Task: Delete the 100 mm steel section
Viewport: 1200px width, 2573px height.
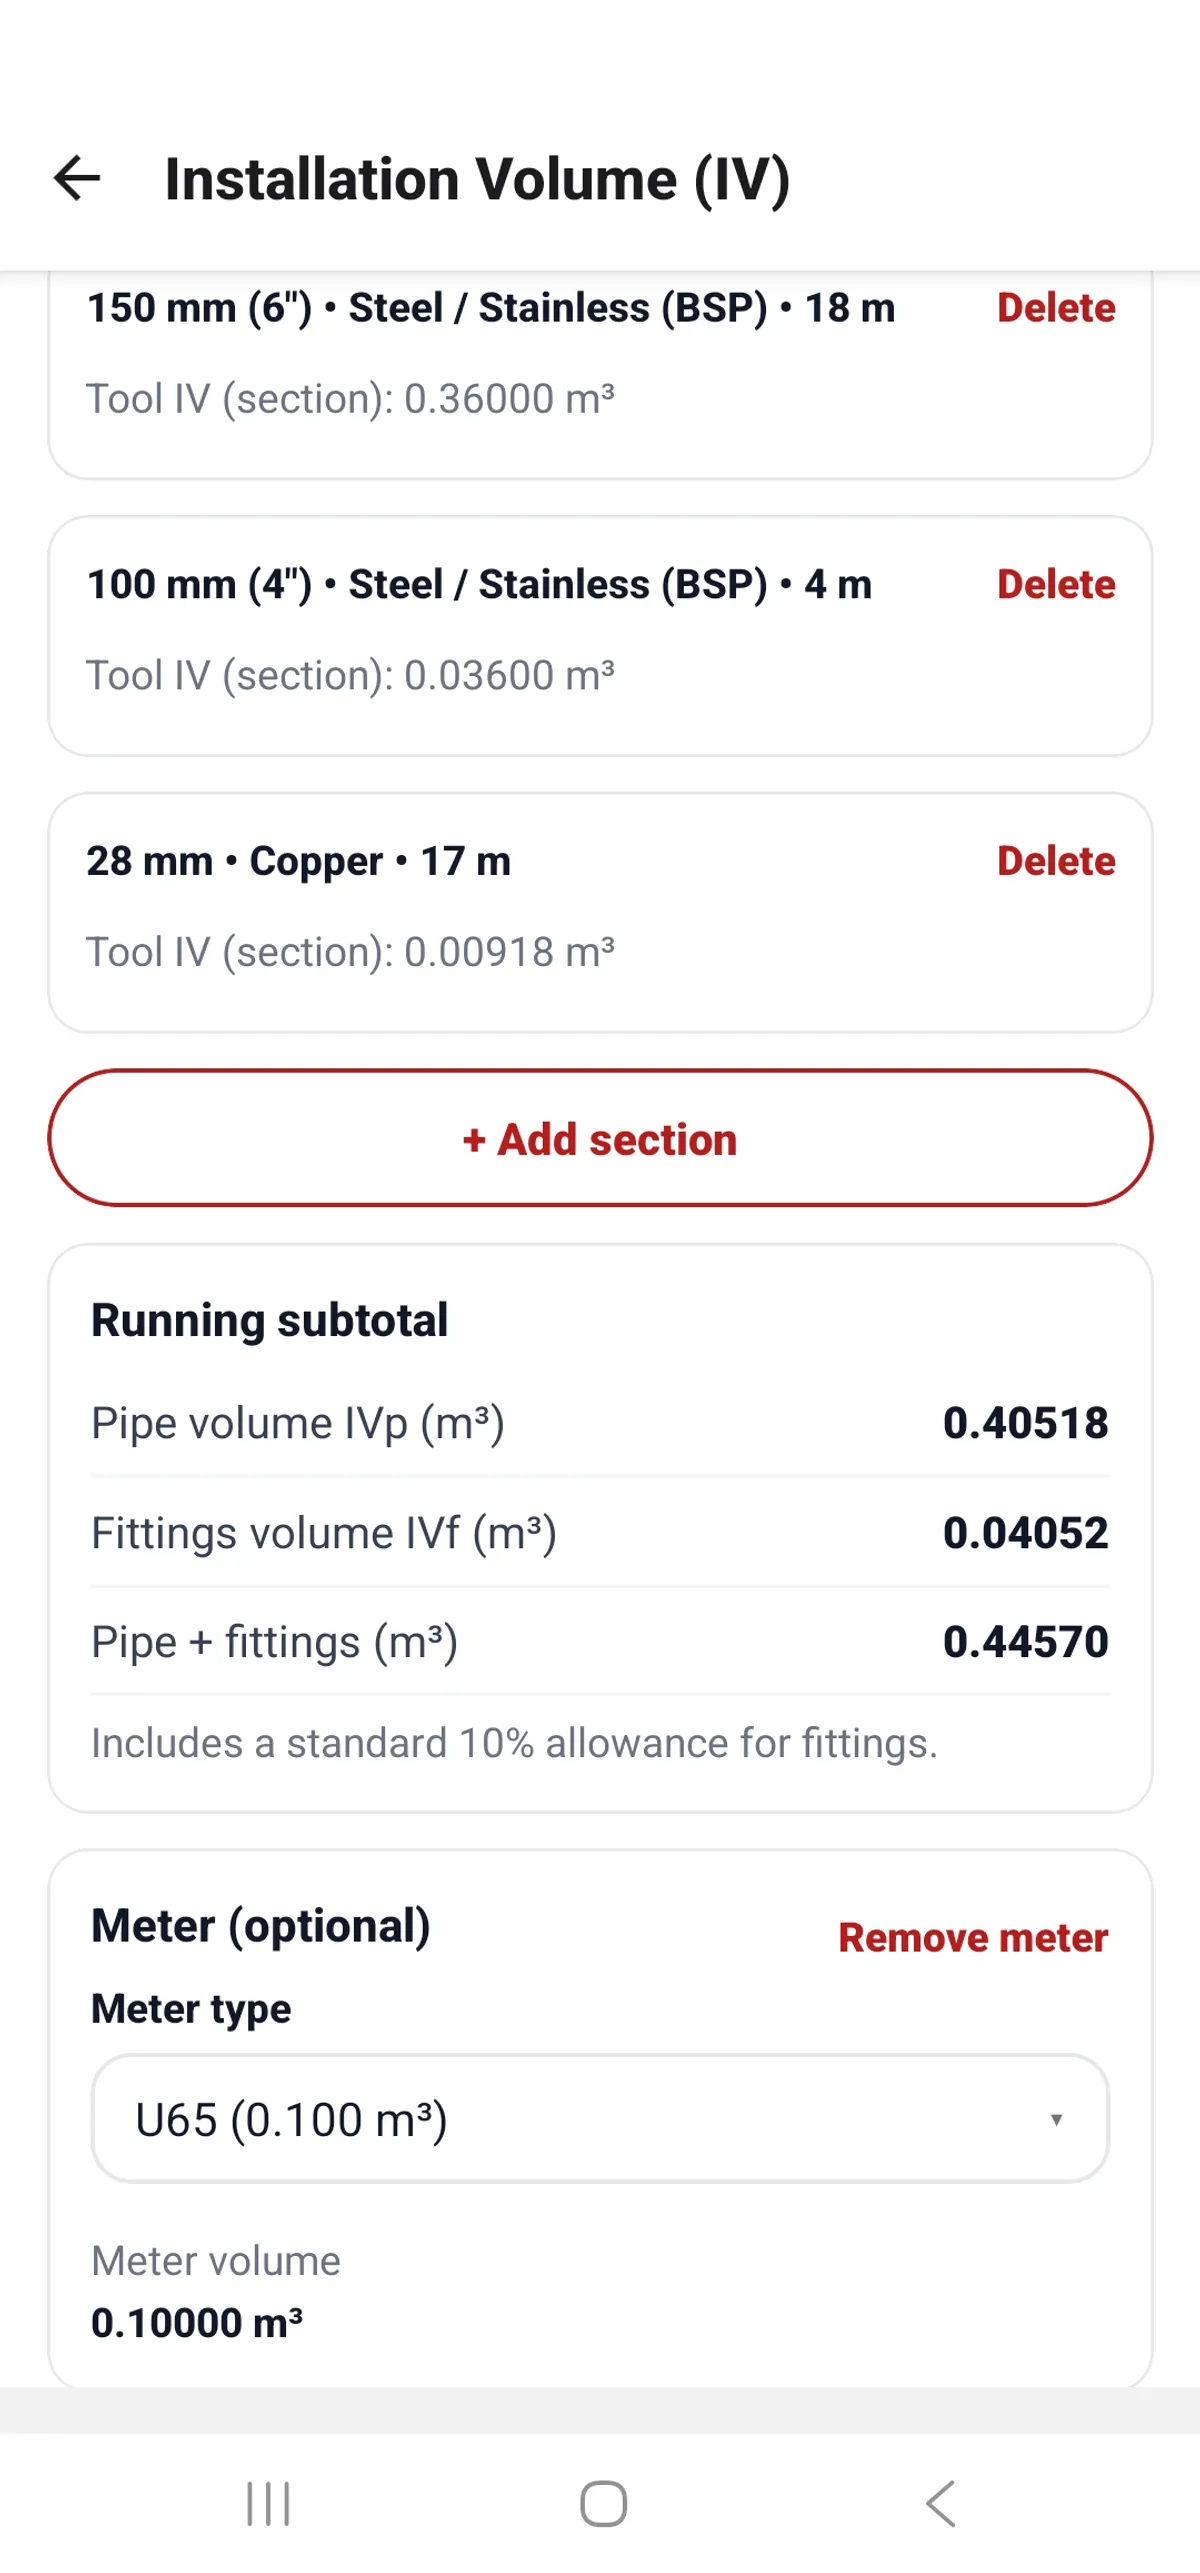Action: [x=1055, y=585]
